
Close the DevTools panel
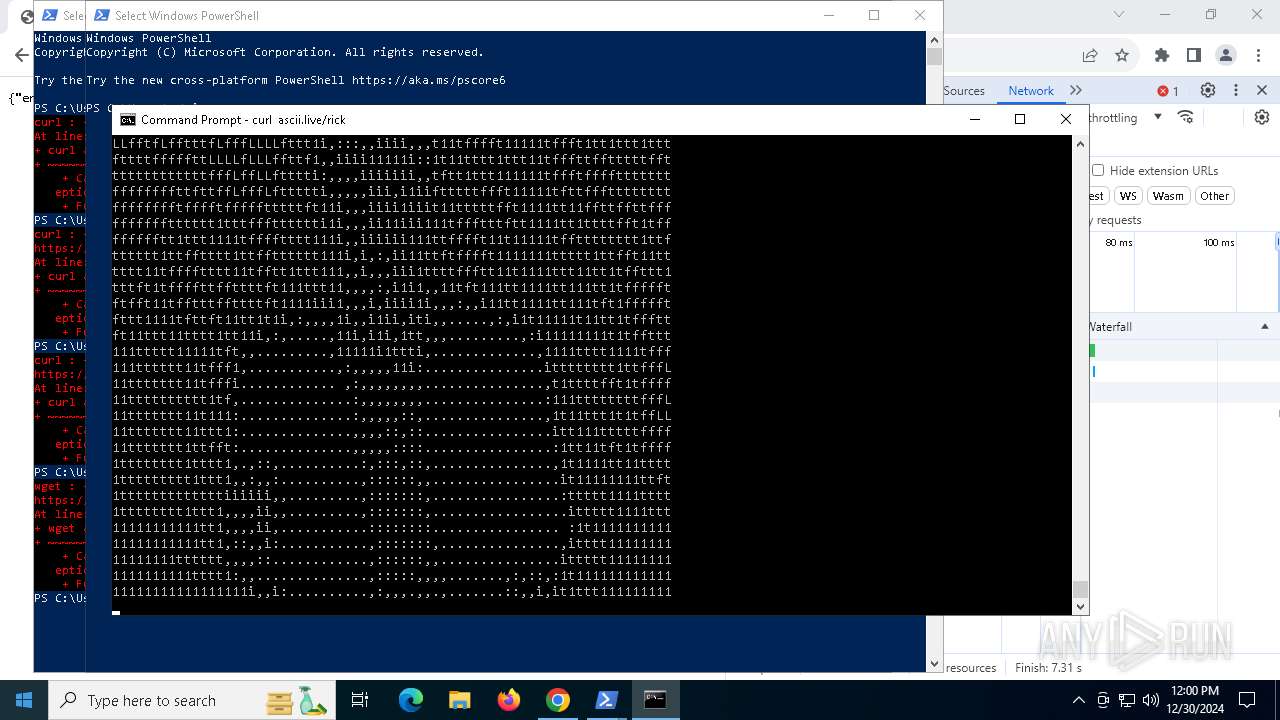coord(1262,90)
